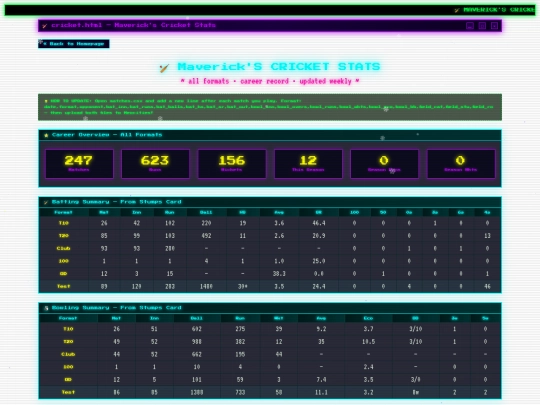The width and height of the screenshot is (540, 405).
Task: Click the 10.5 economy cell in bowling table
Action: [x=368, y=342]
